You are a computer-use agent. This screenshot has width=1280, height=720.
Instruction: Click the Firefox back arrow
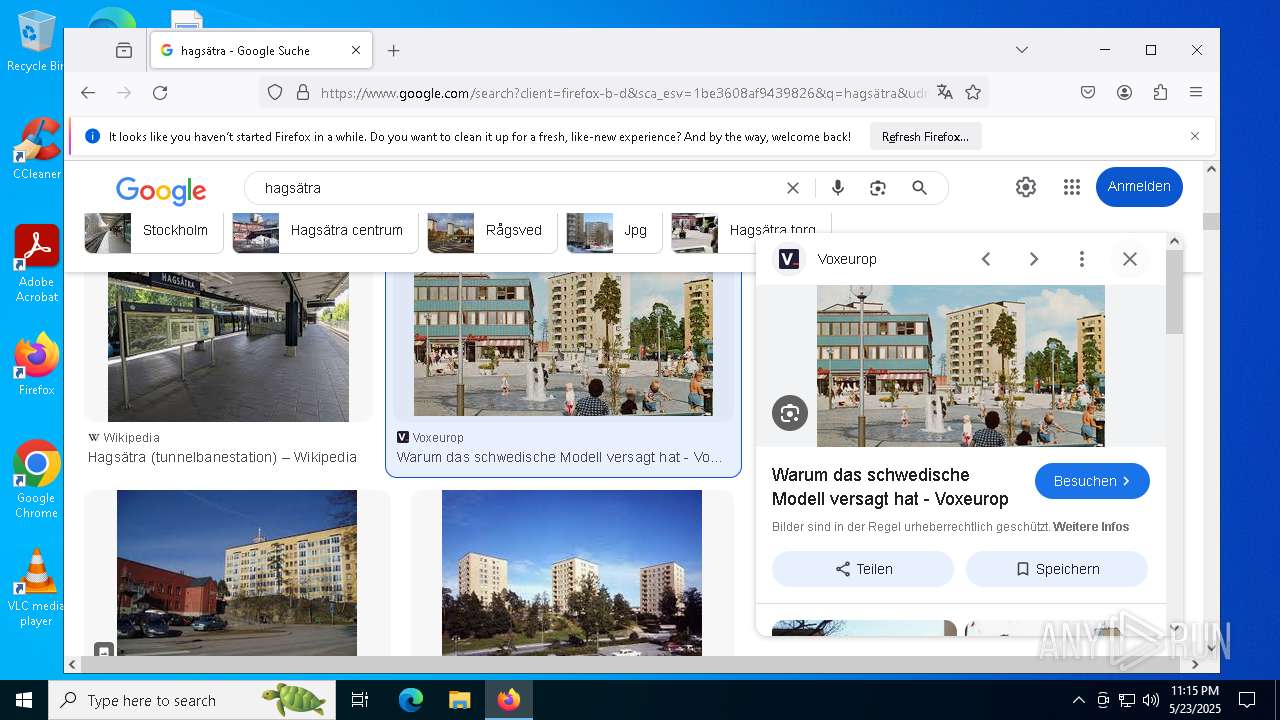[x=88, y=93]
